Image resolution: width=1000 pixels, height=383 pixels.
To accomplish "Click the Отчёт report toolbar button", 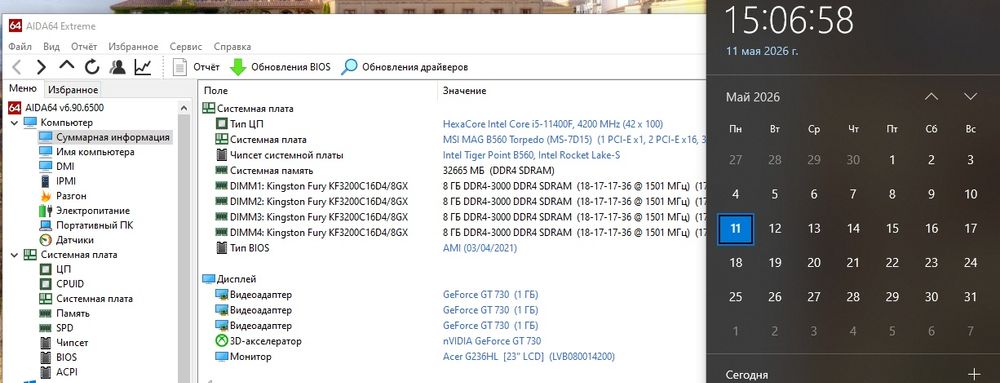I will (196, 67).
